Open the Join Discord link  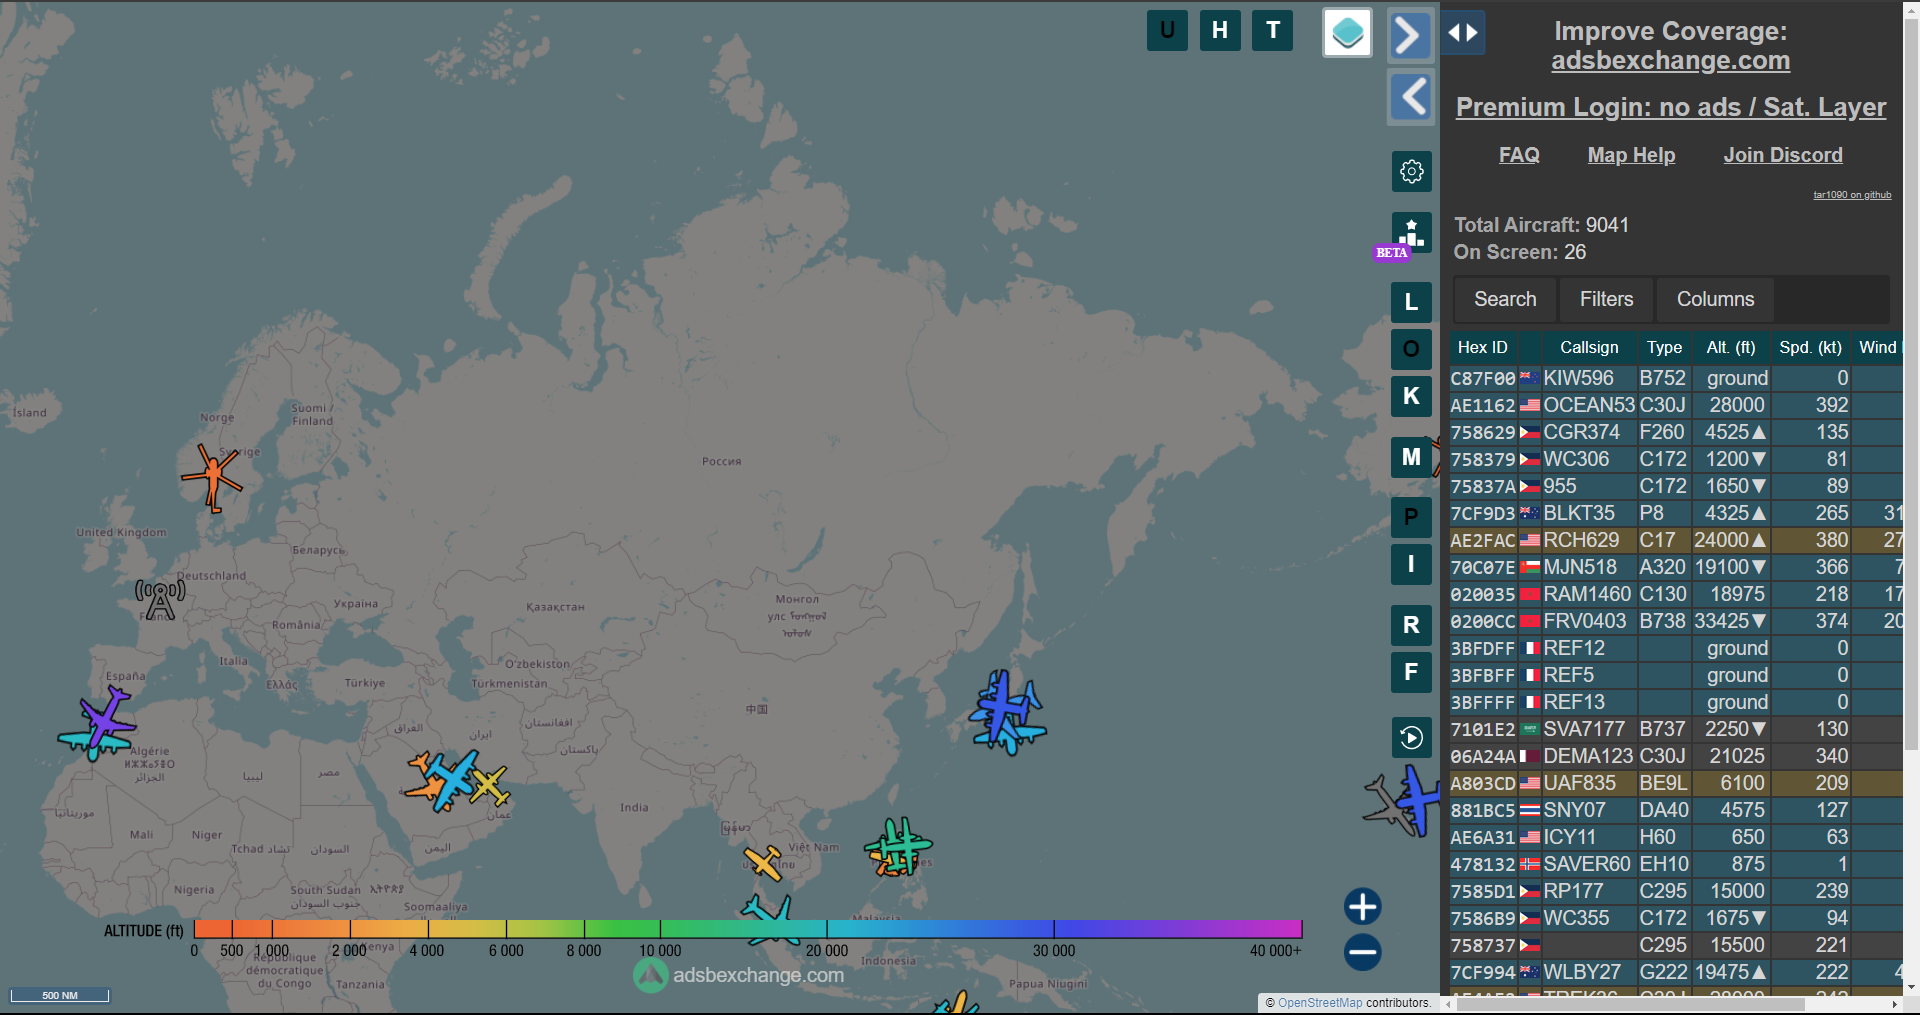(x=1783, y=155)
